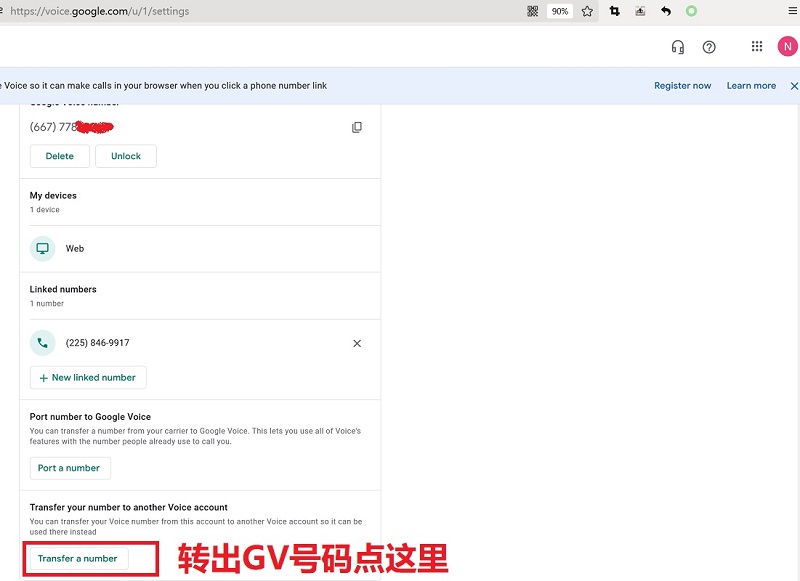Screen dimensions: 800x581
Task: Click the Register now link
Action: (x=683, y=86)
